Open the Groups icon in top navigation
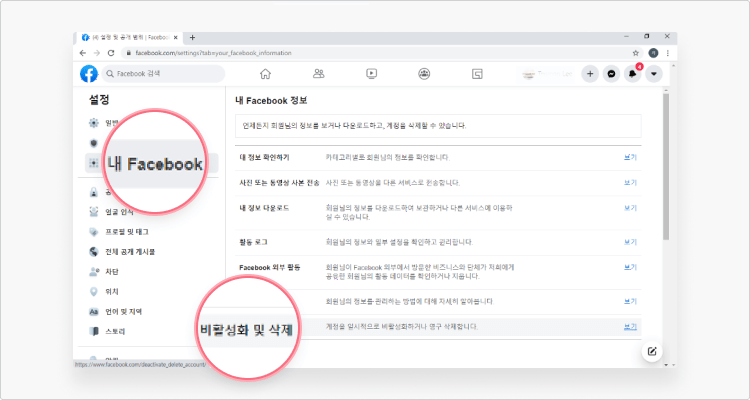750x400 pixels. pos(424,74)
